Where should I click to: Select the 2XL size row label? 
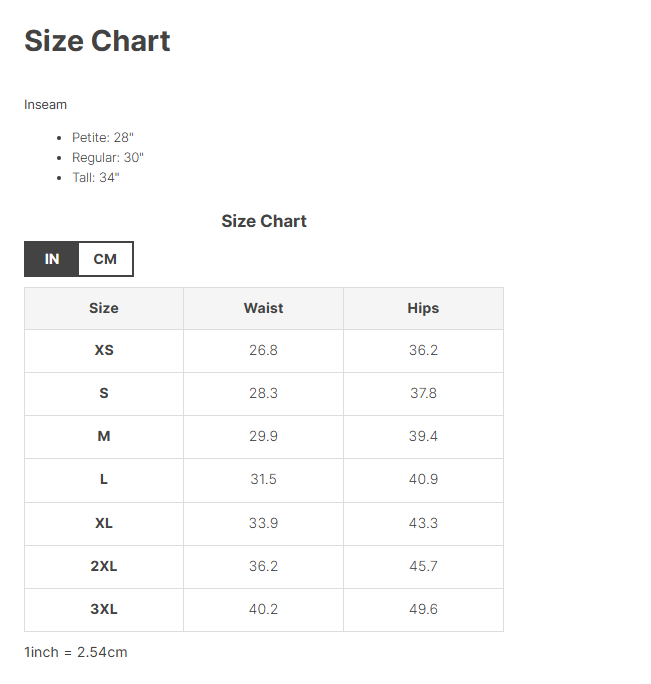coord(104,566)
